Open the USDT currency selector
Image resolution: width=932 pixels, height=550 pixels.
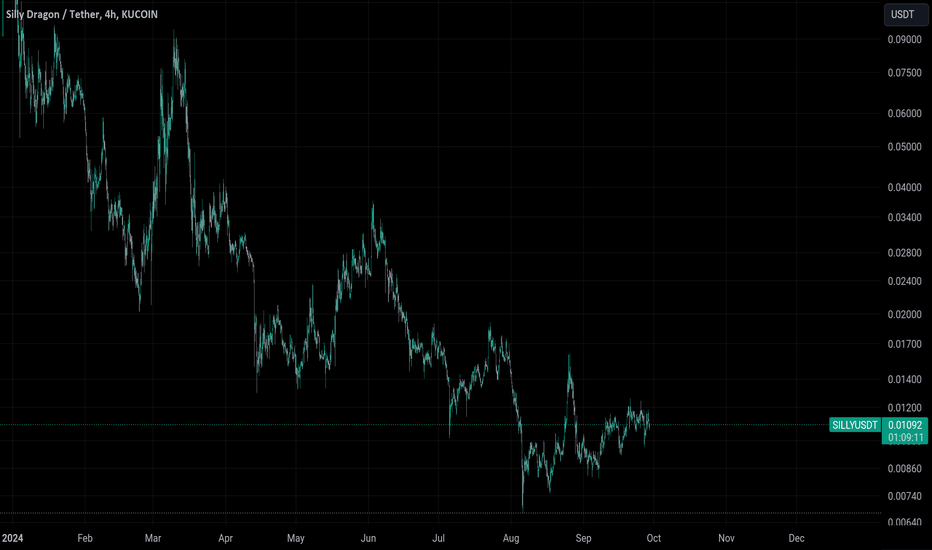pyautogui.click(x=906, y=14)
